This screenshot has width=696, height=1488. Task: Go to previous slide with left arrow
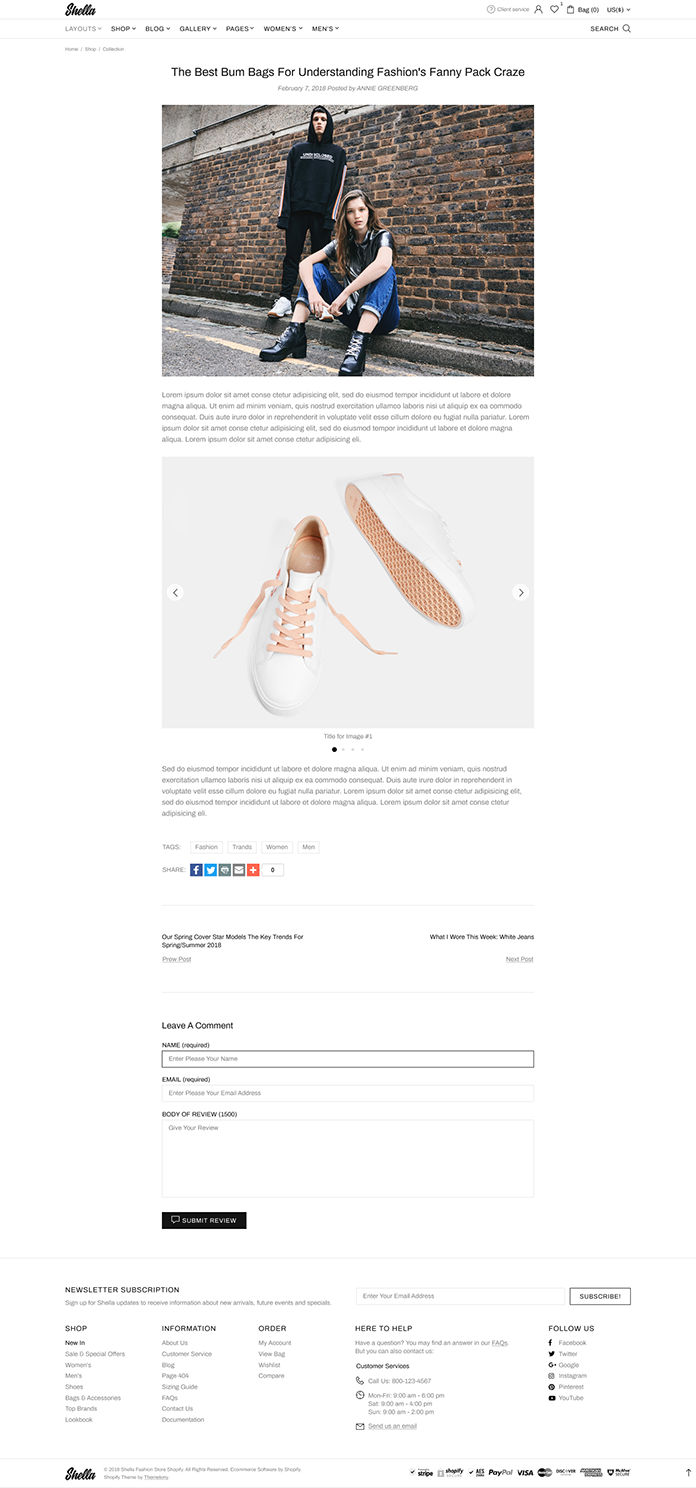coord(176,592)
